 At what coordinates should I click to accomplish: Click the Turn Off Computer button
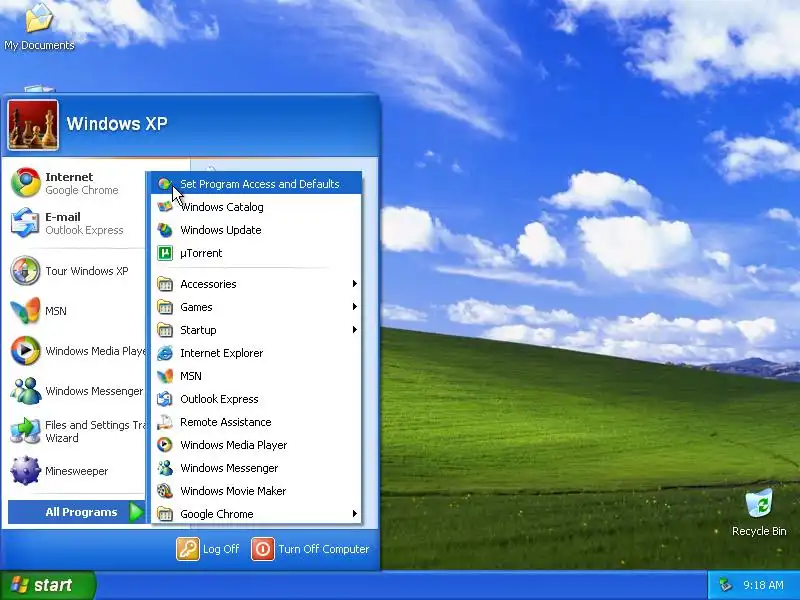pos(311,549)
